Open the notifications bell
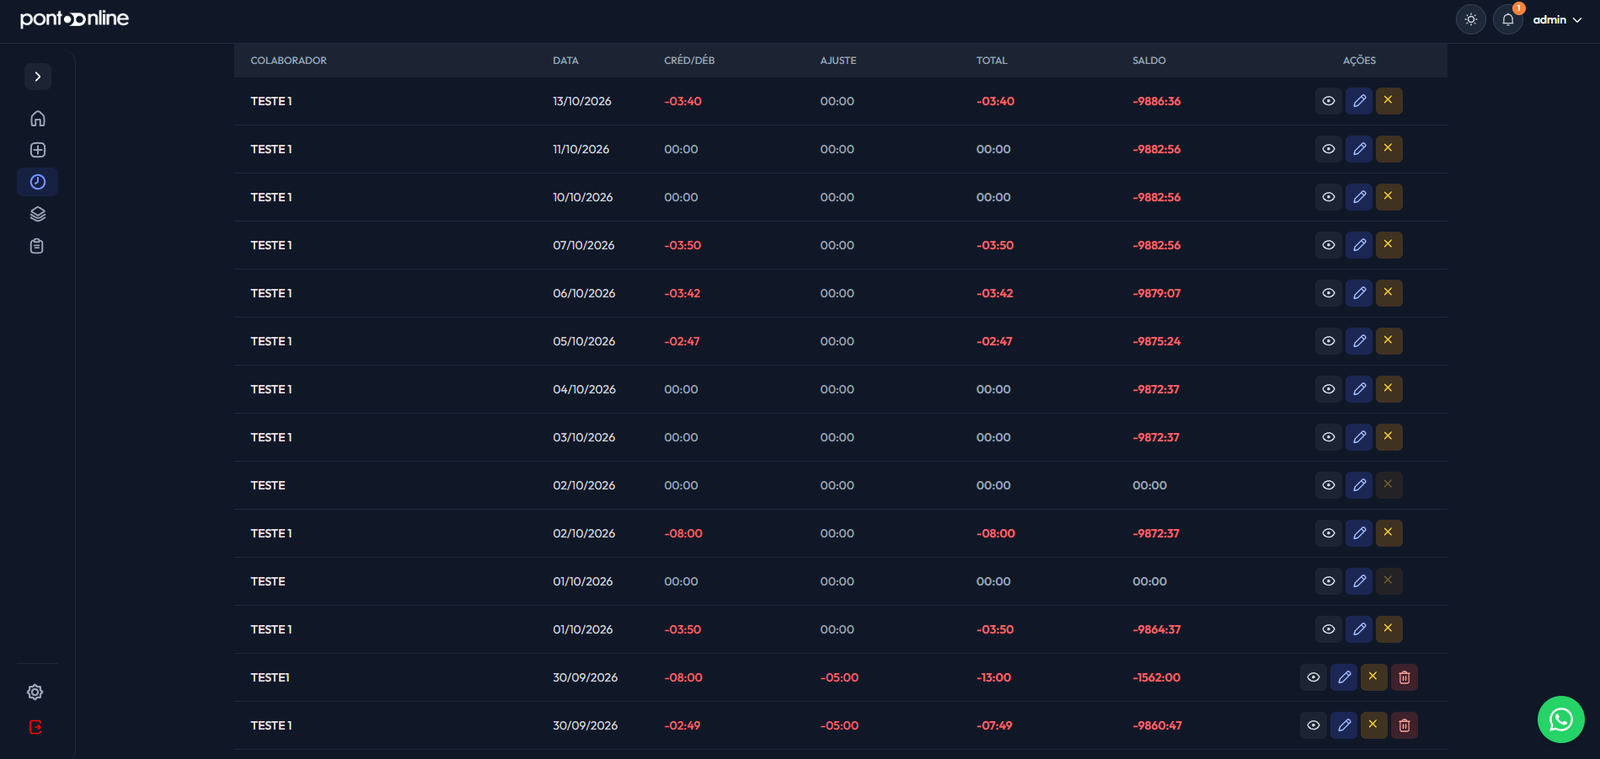The image size is (1600, 759). coord(1508,19)
